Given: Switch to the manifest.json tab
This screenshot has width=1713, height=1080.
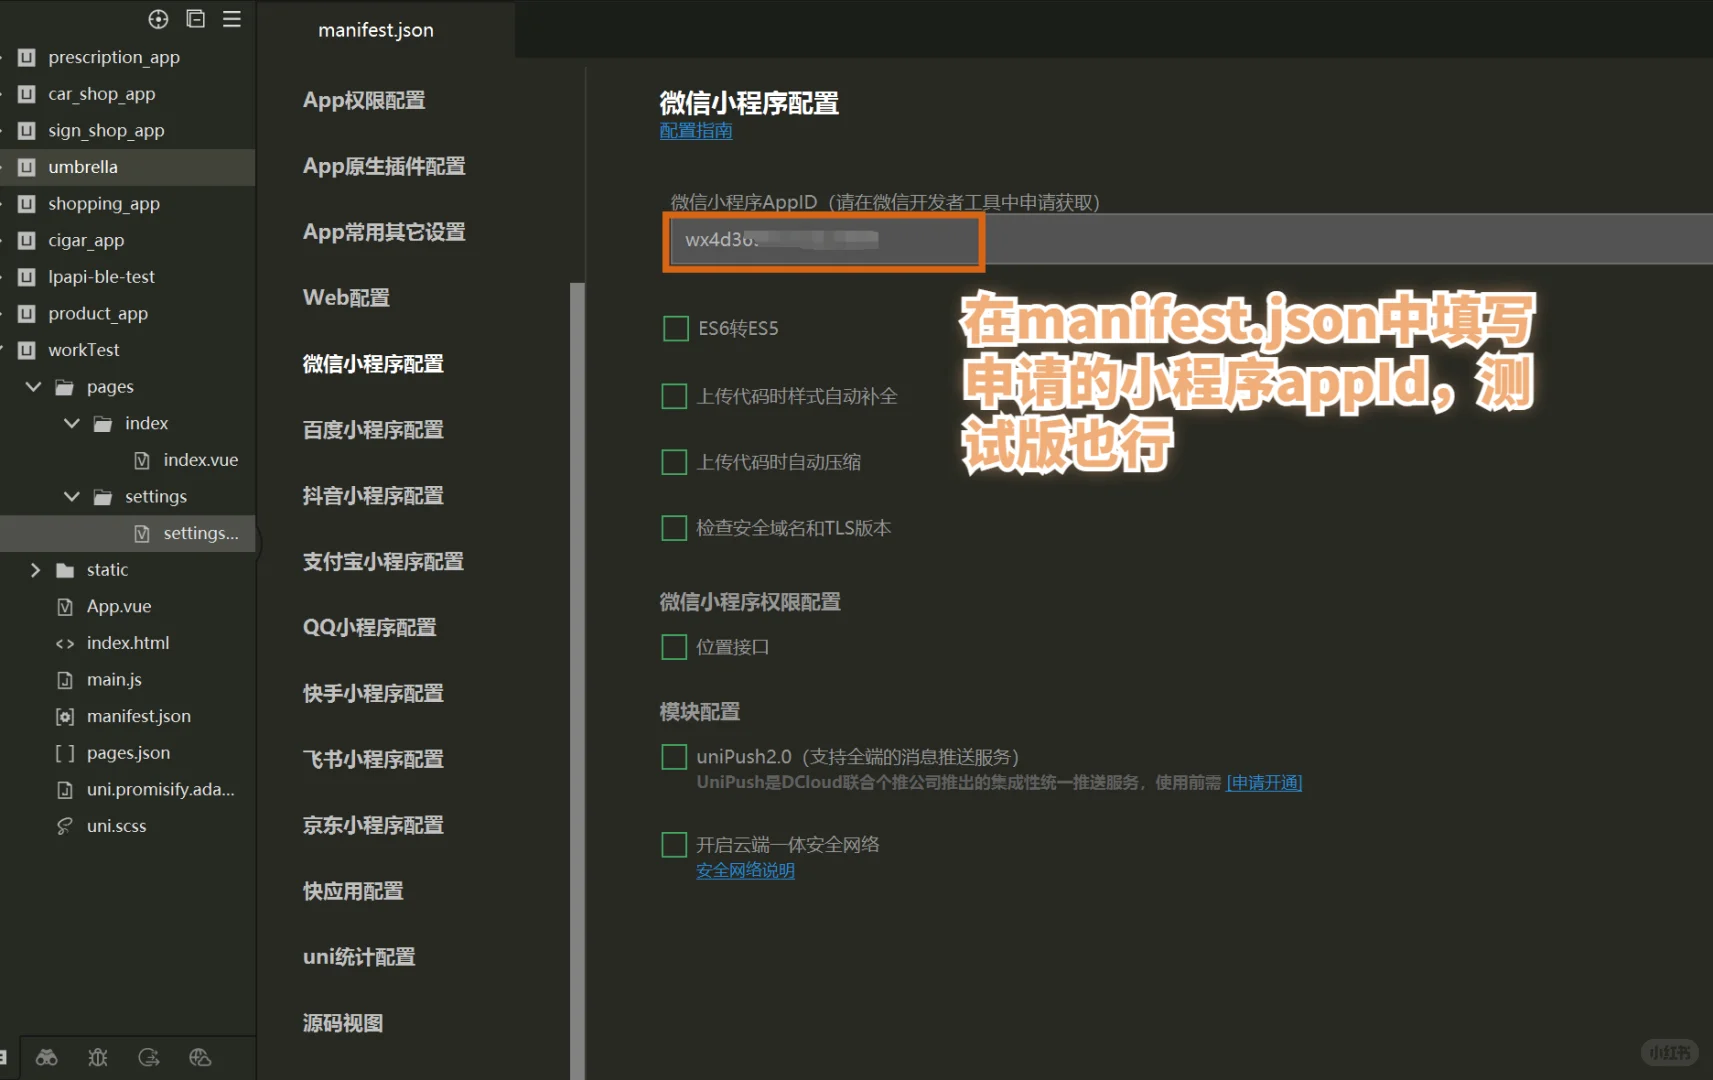Looking at the screenshot, I should point(375,30).
